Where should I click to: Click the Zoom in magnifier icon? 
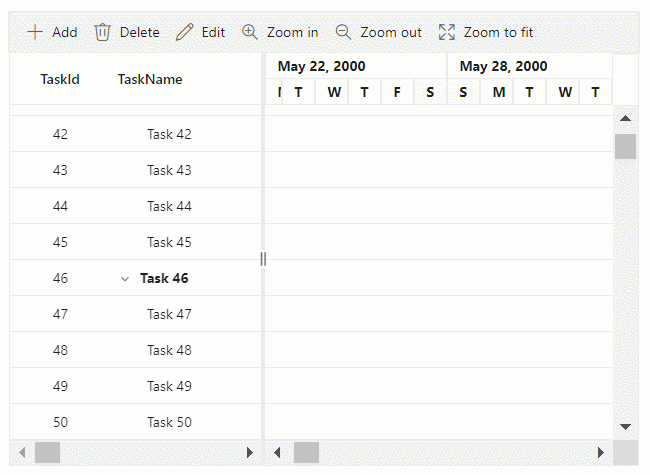(x=250, y=32)
